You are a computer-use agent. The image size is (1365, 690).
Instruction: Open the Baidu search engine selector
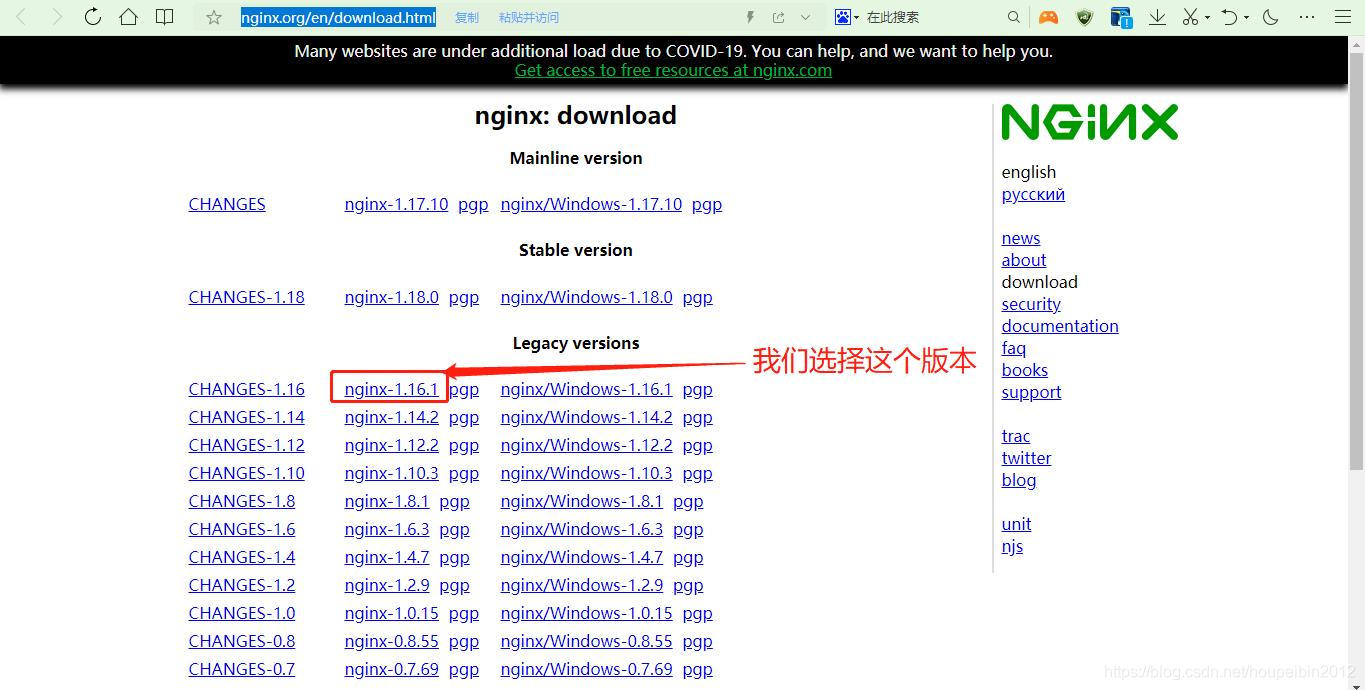click(846, 17)
